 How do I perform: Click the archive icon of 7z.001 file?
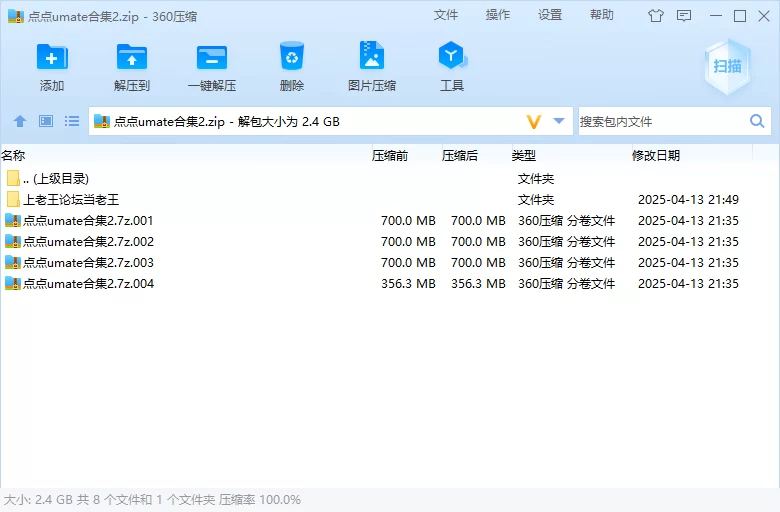point(13,220)
